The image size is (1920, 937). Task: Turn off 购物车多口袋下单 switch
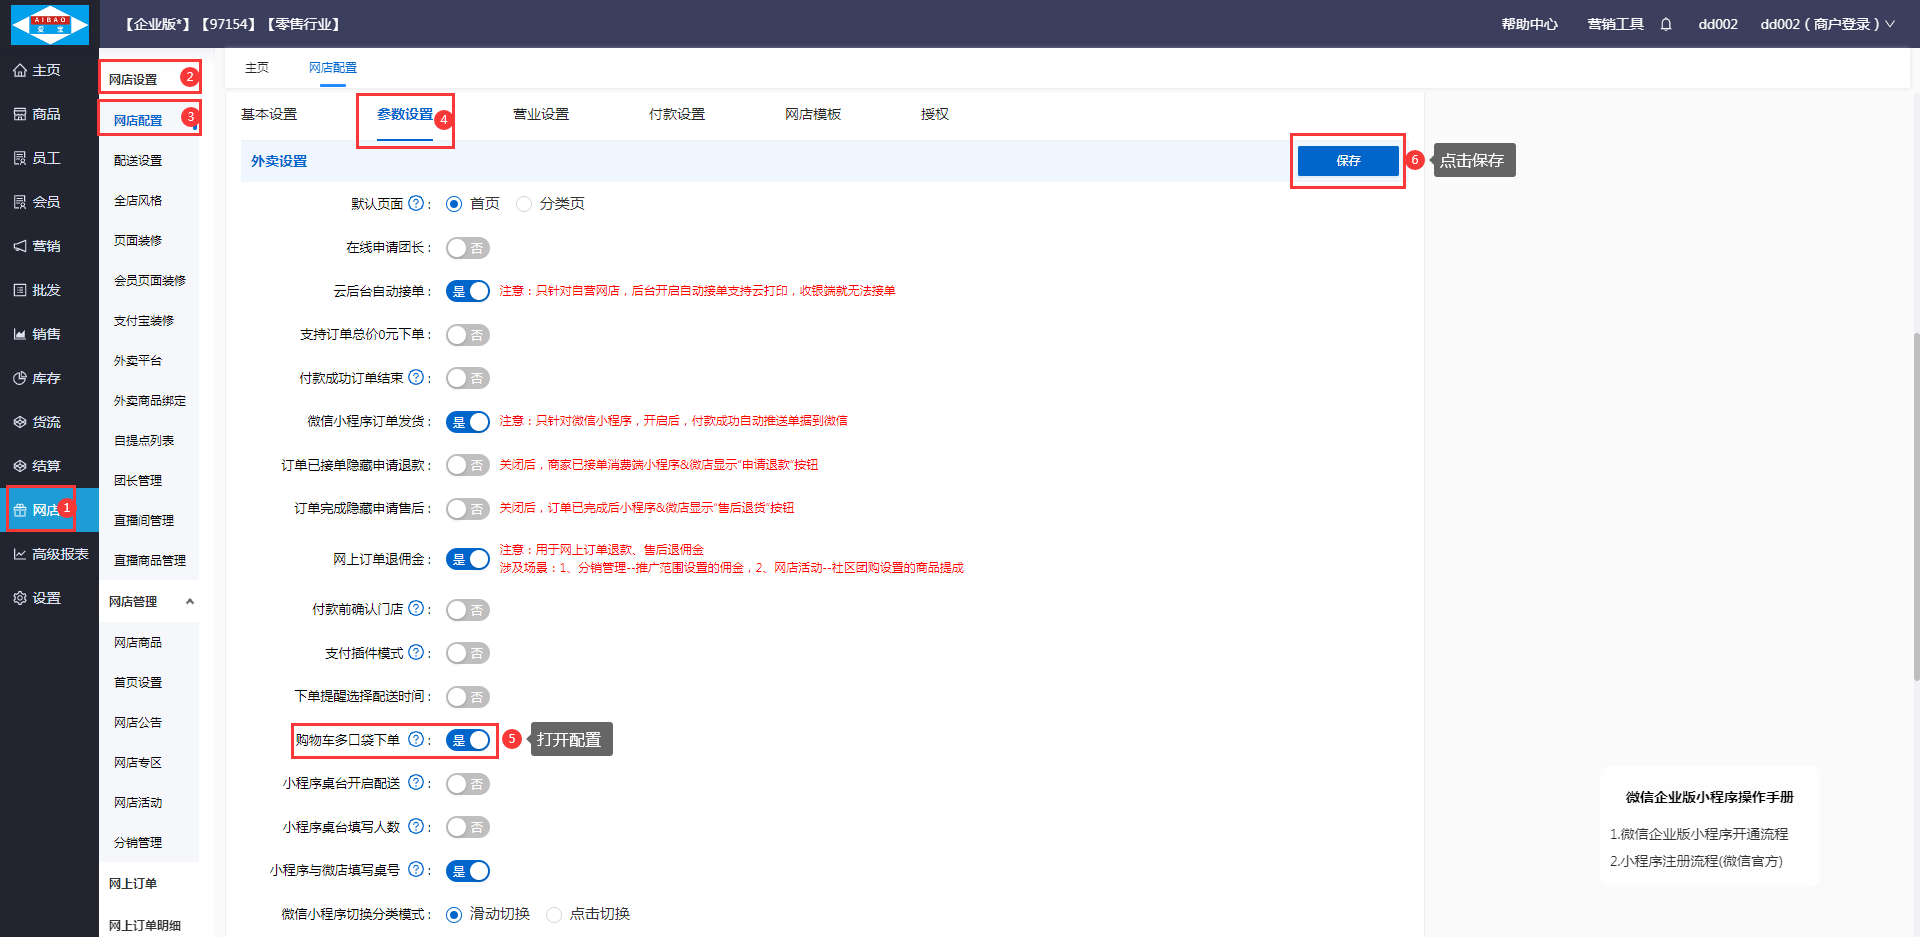pyautogui.click(x=467, y=740)
